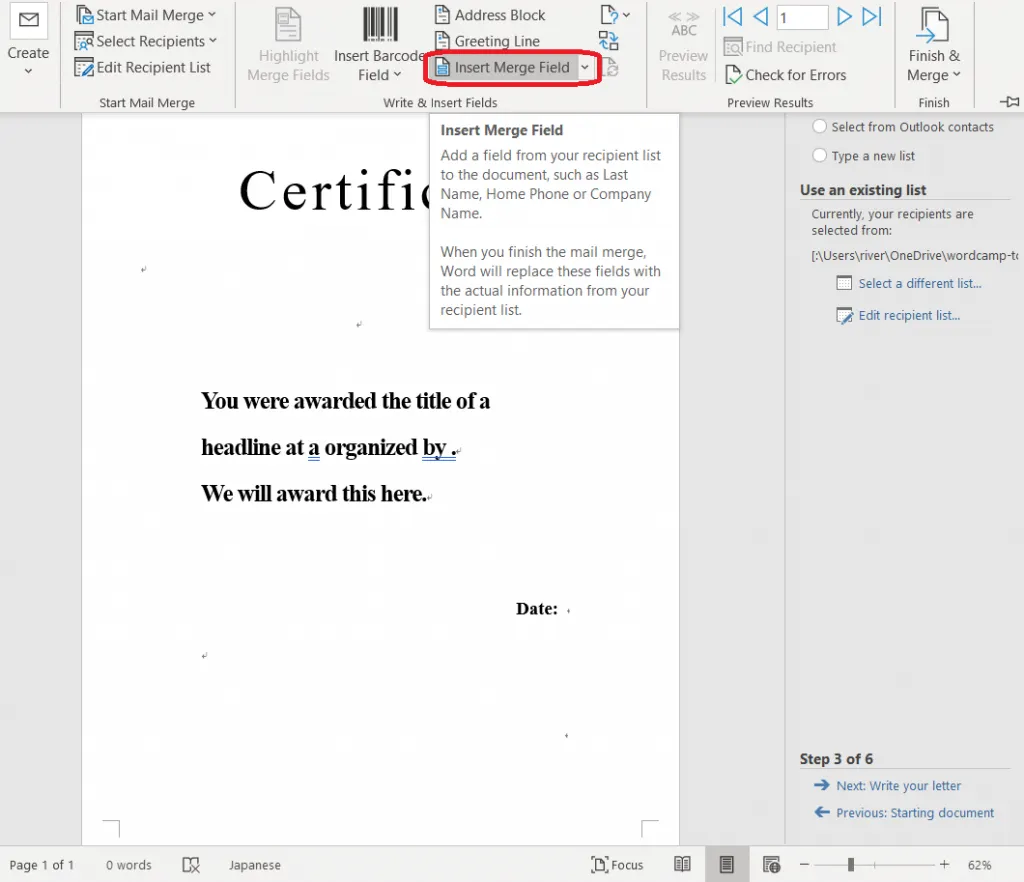
Task: Click the Address Block icon
Action: click(x=443, y=15)
